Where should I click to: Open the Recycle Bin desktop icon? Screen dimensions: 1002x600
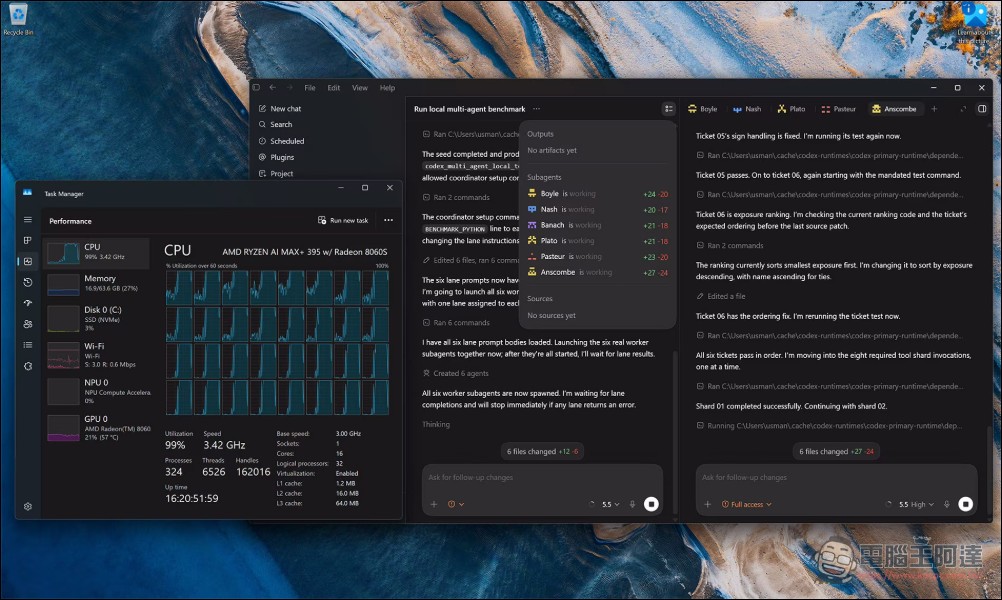click(x=18, y=19)
